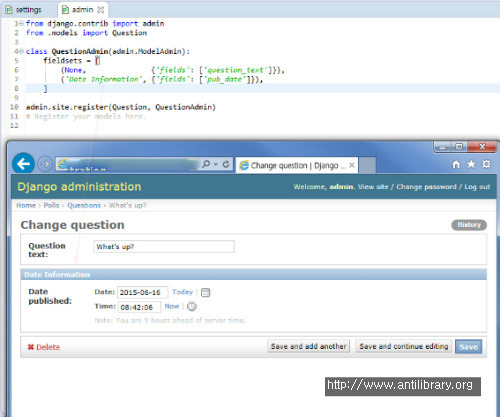This screenshot has height=417, width=500.
Task: Open browser Tools gear icon
Action: [487, 164]
